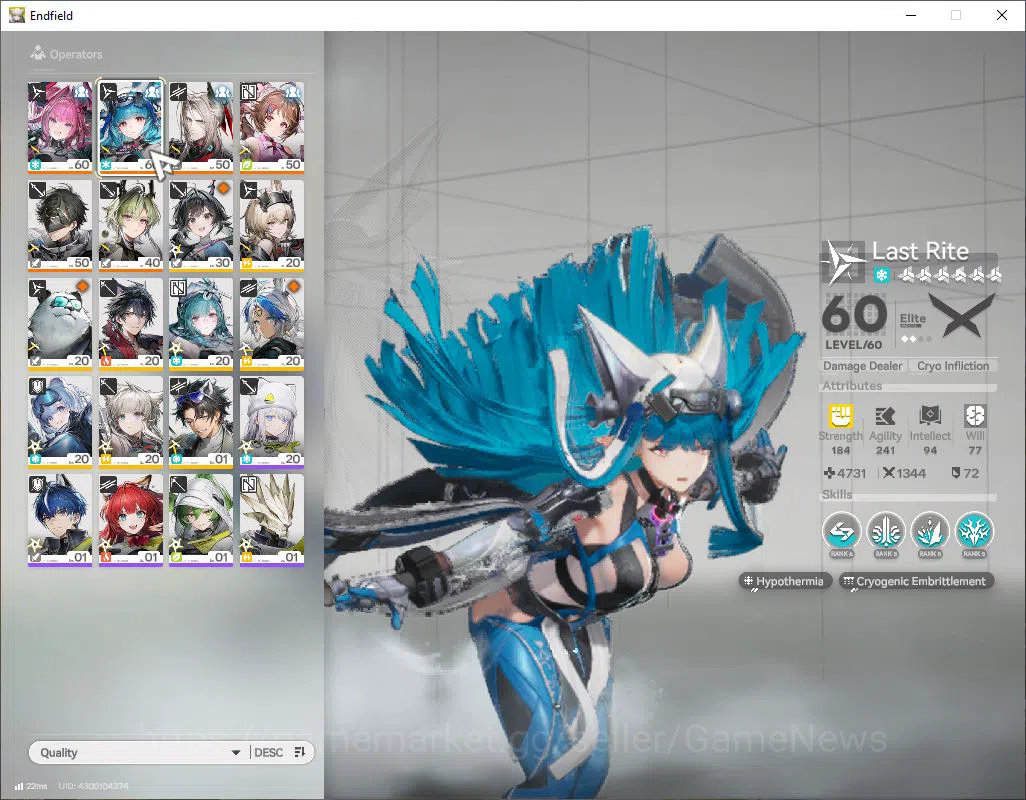
Task: Select the green-haired level 40 operator
Action: coord(130,225)
